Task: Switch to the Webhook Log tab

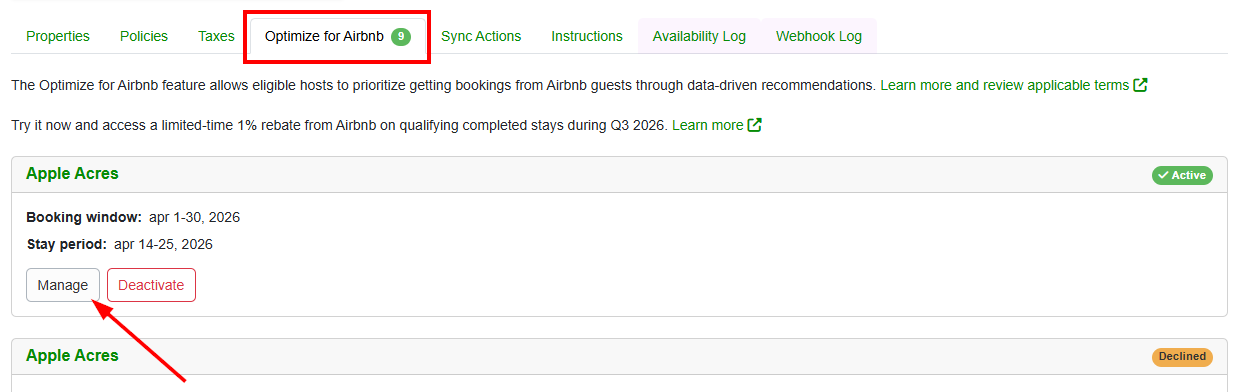Action: (x=819, y=36)
